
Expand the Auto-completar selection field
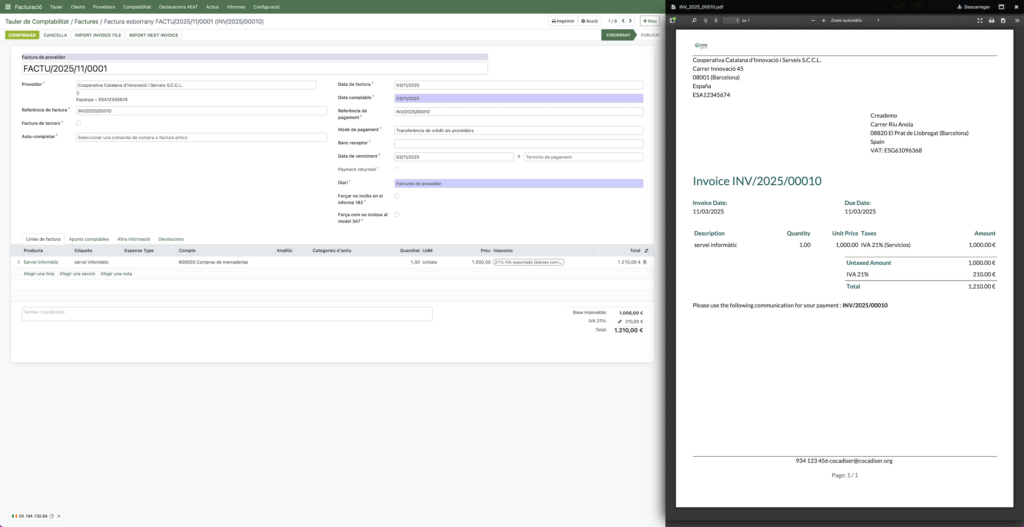point(201,137)
